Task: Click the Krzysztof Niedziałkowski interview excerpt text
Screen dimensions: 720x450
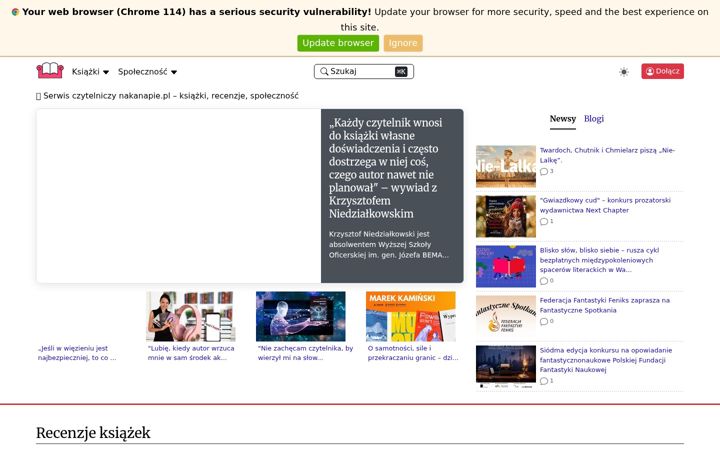Action: [x=389, y=245]
